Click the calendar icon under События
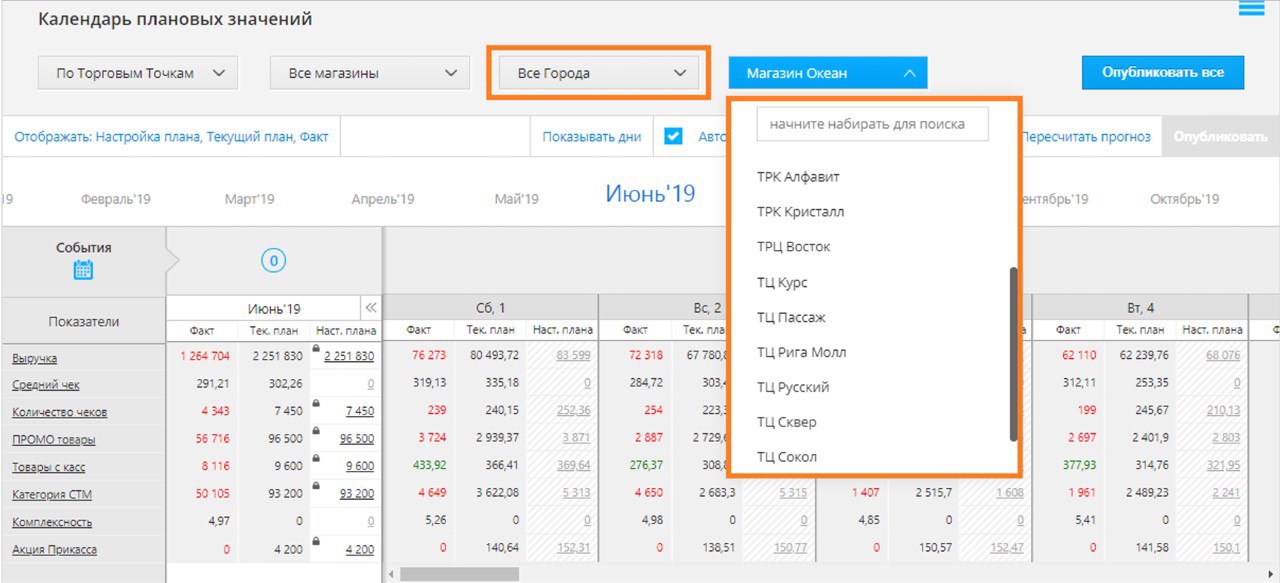 (83, 269)
